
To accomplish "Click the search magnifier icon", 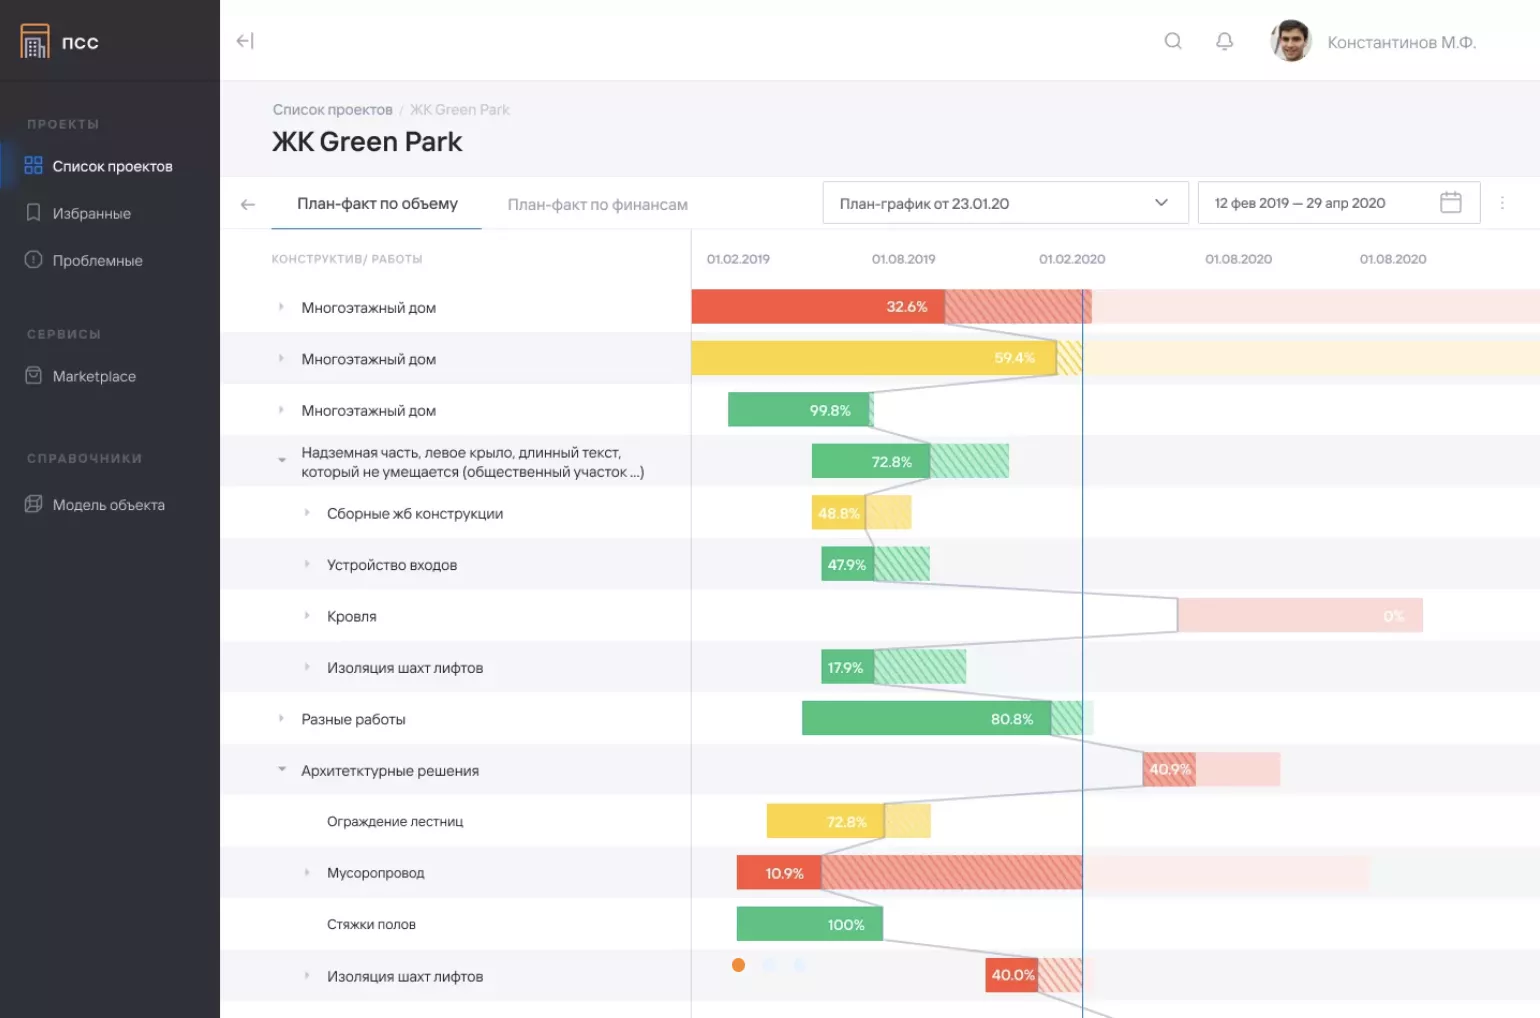I will (1173, 41).
